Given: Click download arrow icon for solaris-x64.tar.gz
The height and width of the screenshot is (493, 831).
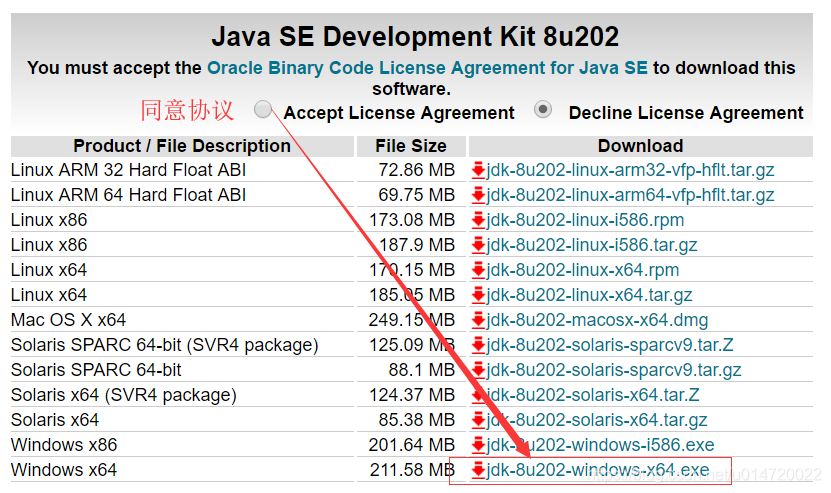Looking at the screenshot, I should [x=479, y=420].
